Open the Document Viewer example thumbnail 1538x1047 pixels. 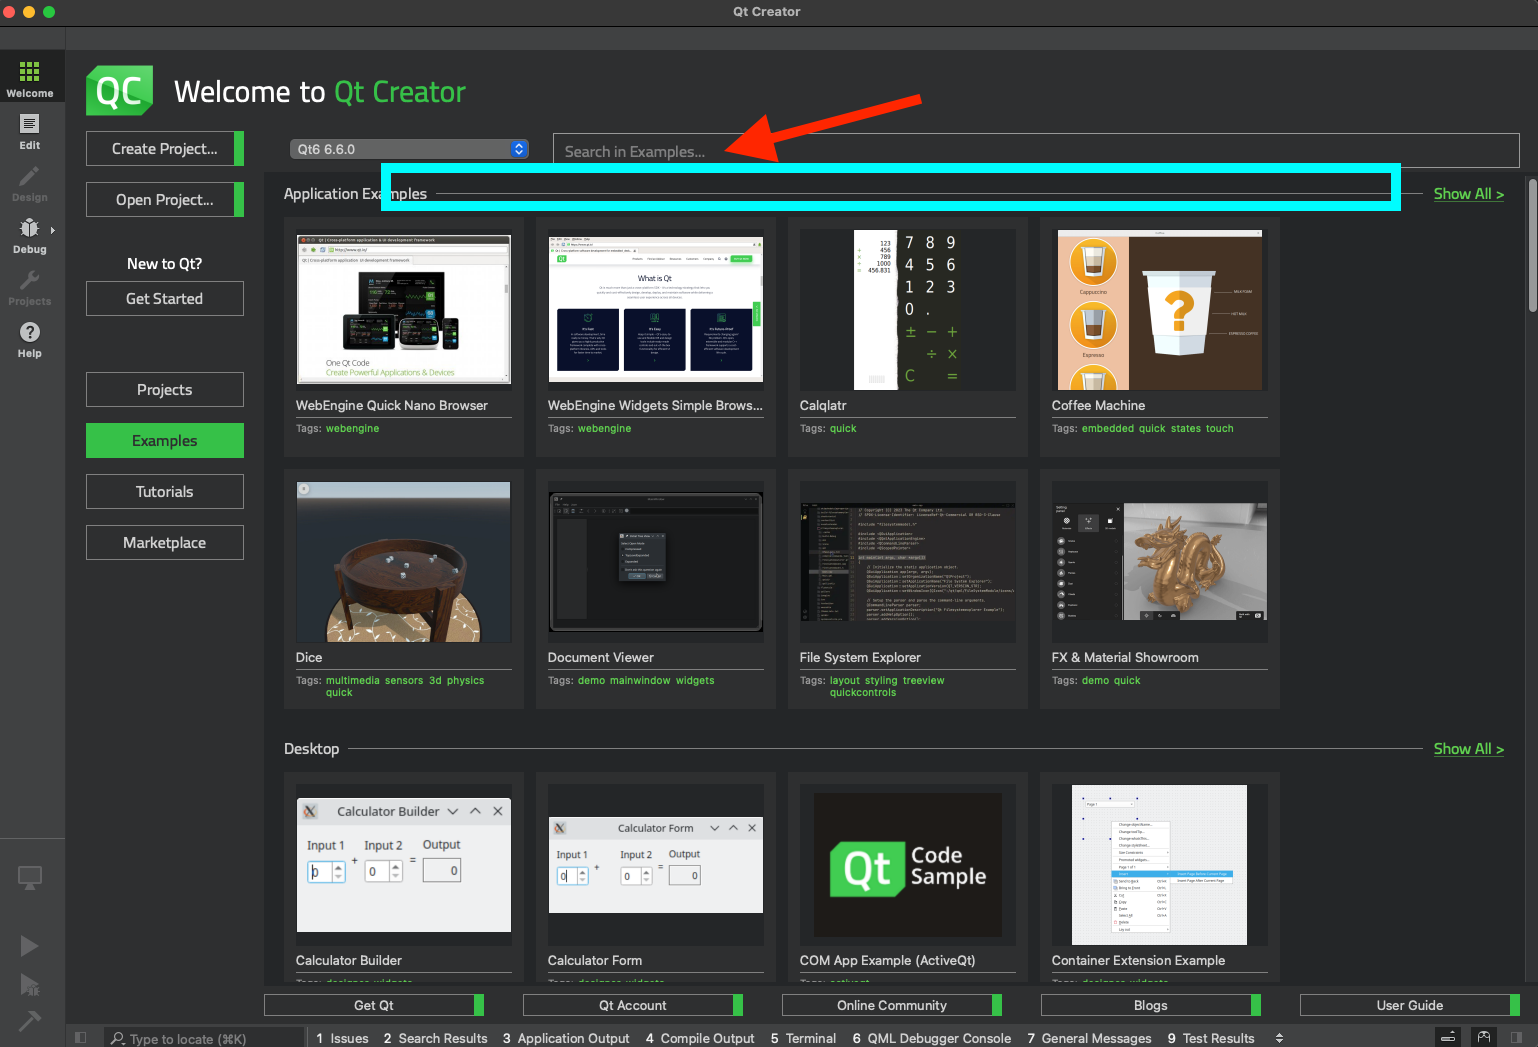(x=656, y=562)
